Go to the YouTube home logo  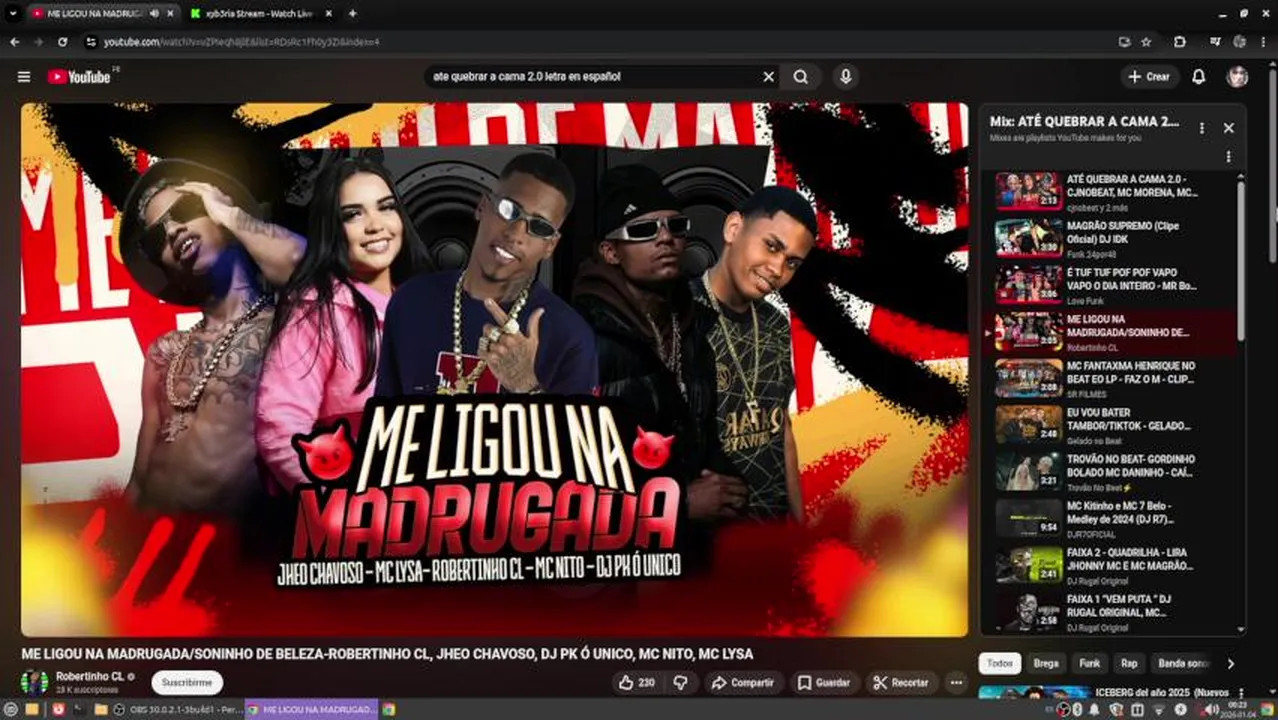tap(78, 77)
